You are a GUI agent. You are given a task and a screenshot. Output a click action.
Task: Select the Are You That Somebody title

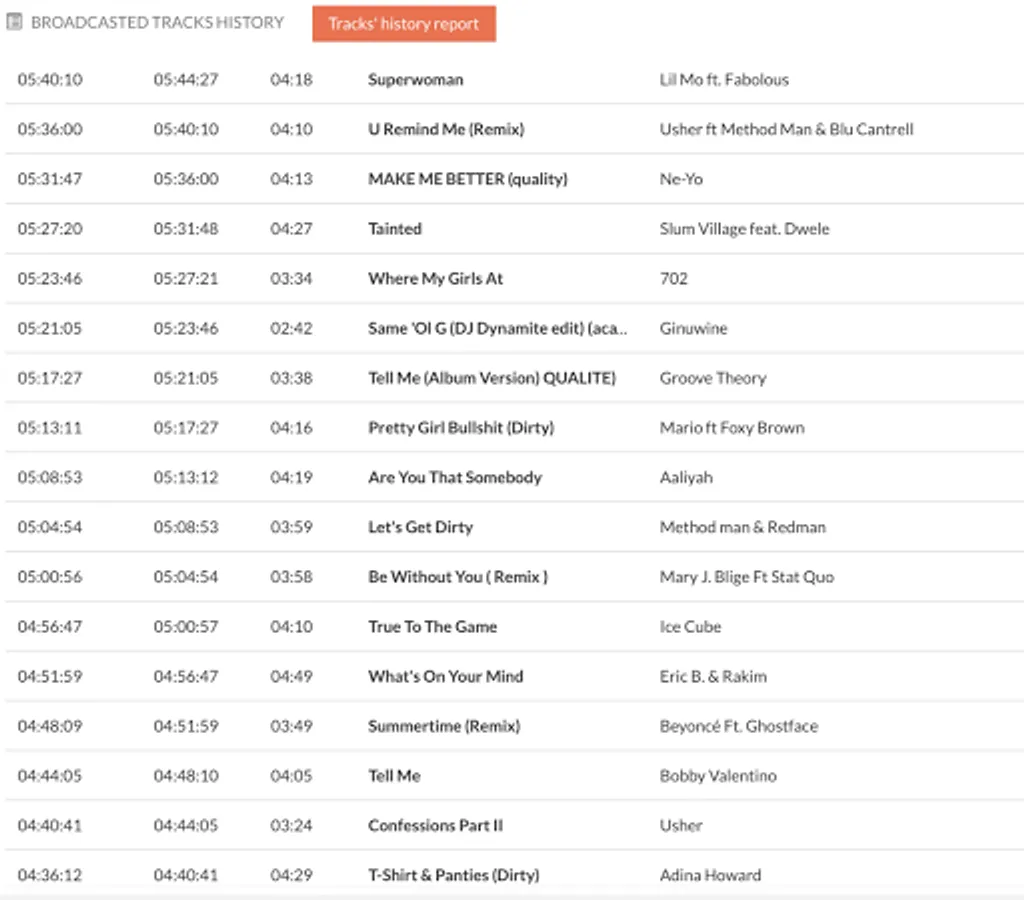[x=455, y=477]
